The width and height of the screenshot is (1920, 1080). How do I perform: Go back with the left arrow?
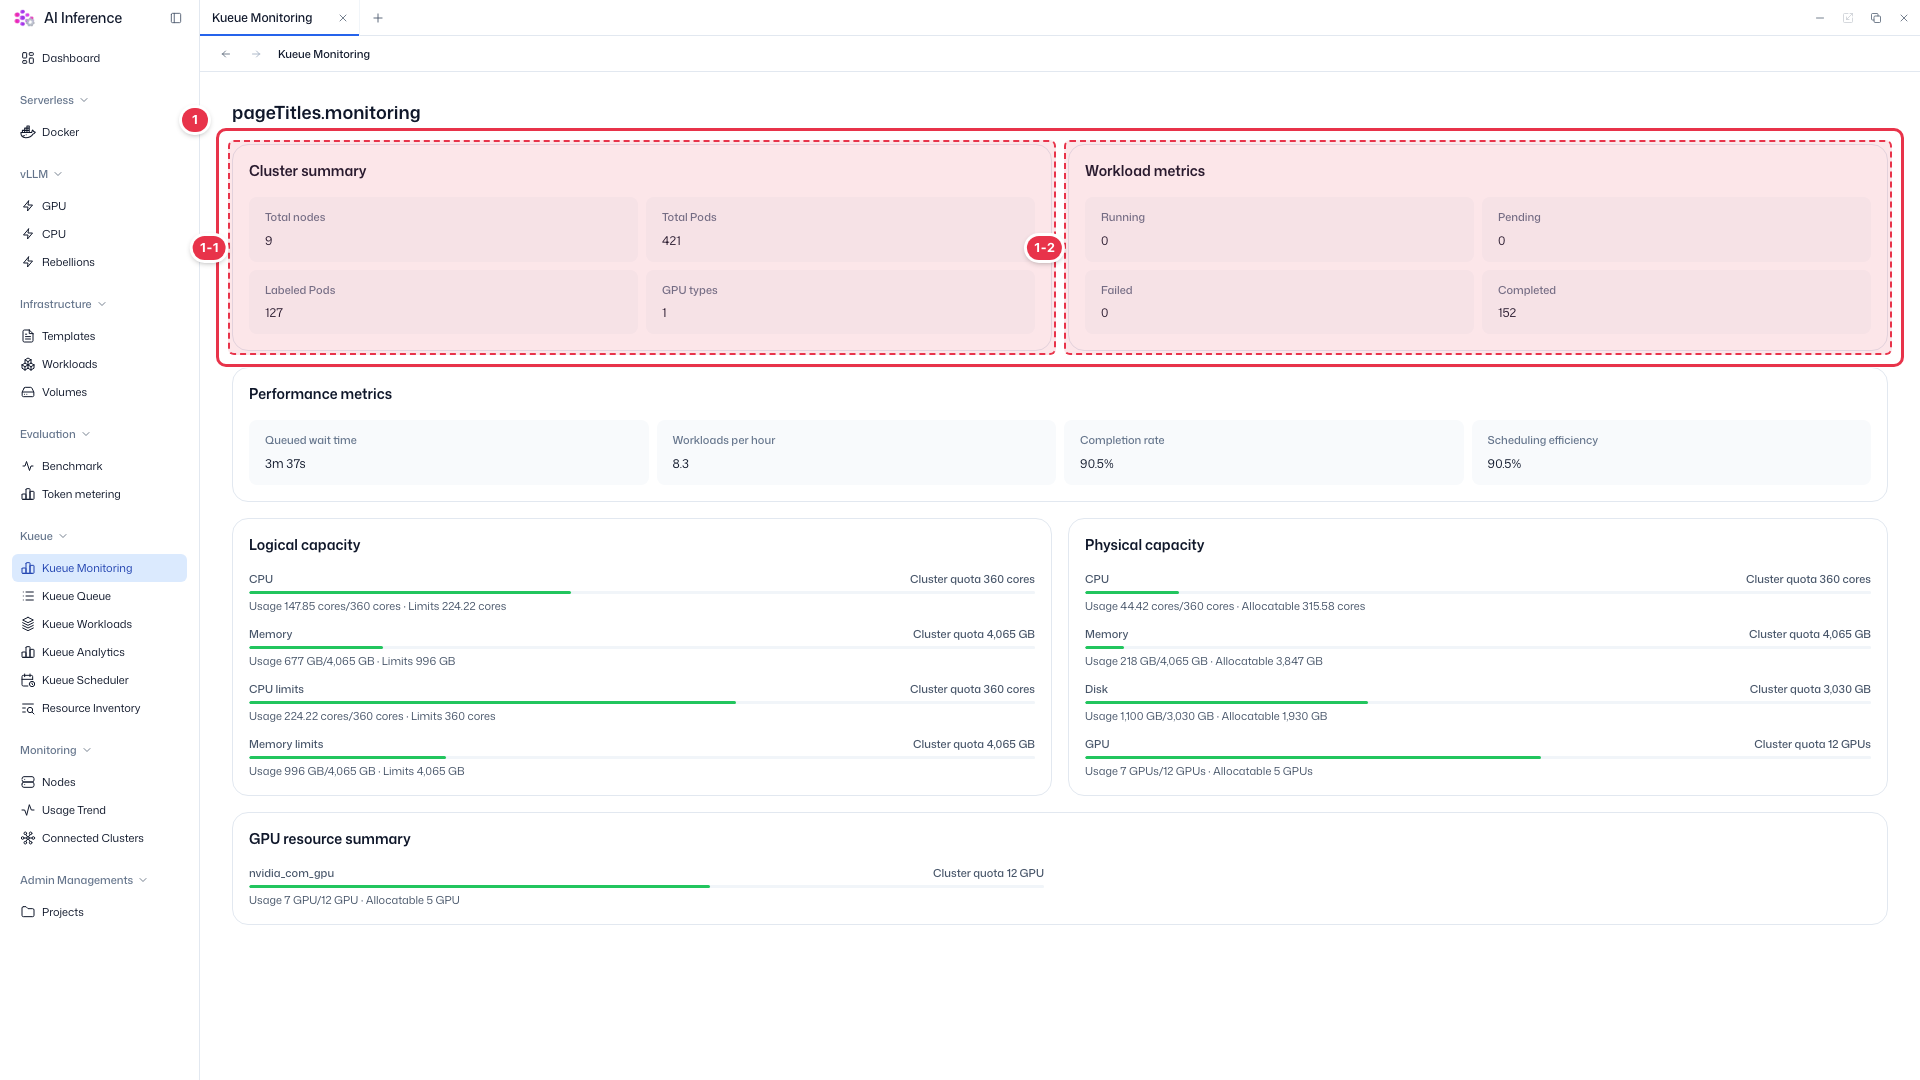226,54
